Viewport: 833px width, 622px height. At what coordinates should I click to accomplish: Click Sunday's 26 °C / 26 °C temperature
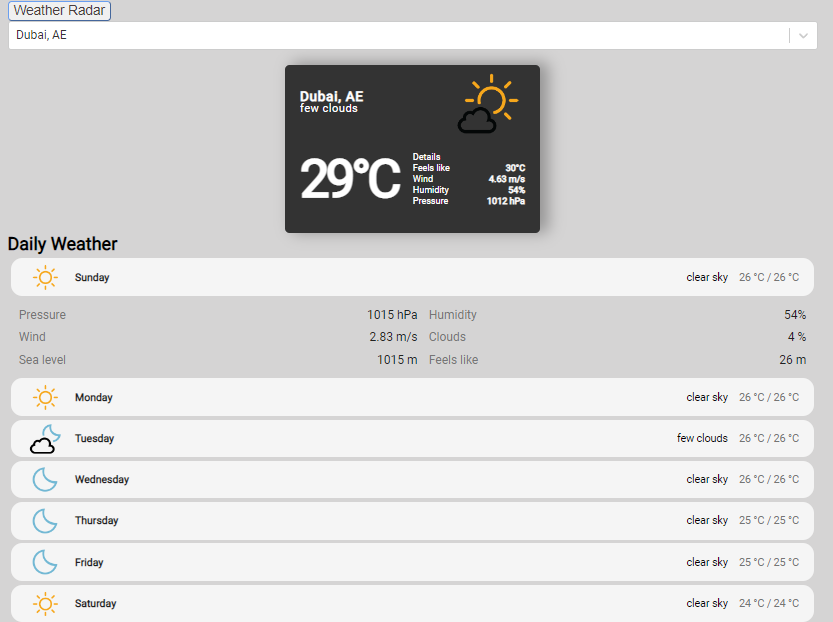769,277
